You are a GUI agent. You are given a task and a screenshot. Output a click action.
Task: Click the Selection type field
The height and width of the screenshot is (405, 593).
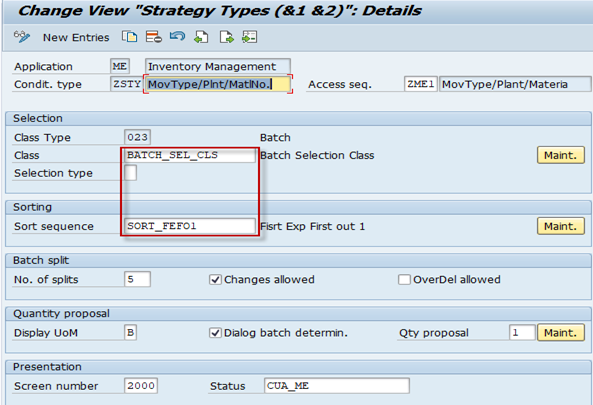click(130, 173)
